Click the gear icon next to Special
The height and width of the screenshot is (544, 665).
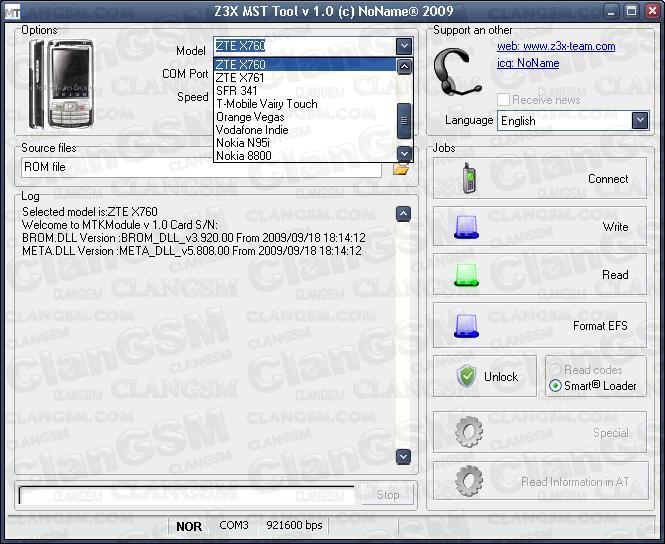(x=469, y=432)
